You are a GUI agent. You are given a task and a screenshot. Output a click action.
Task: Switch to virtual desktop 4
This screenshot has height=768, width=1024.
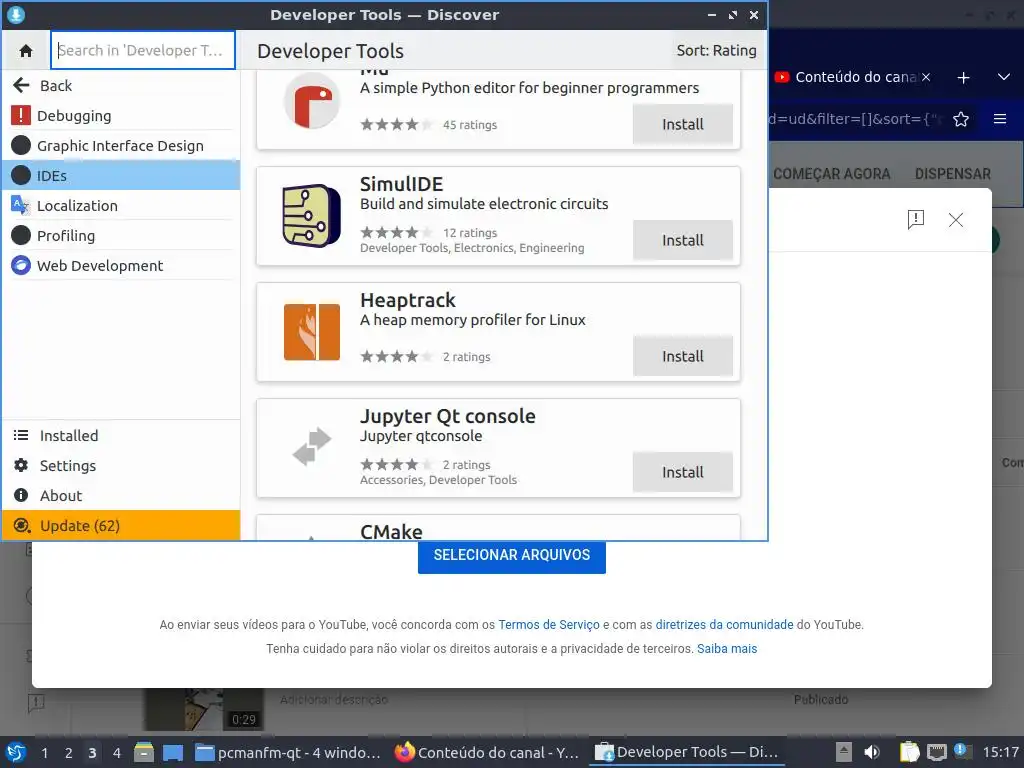[x=117, y=753]
